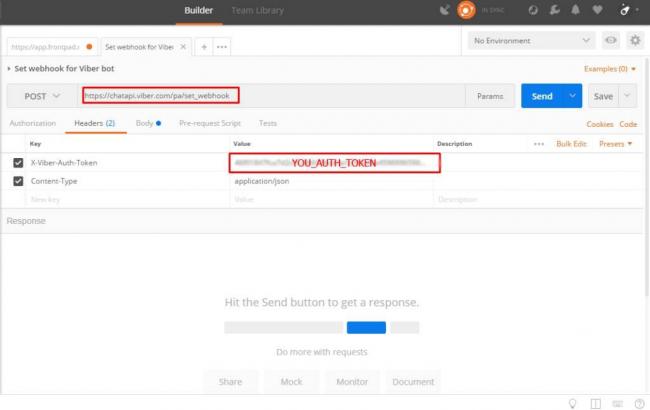Open the Examples (0) dropdown
This screenshot has width=650, height=410.
pos(610,69)
